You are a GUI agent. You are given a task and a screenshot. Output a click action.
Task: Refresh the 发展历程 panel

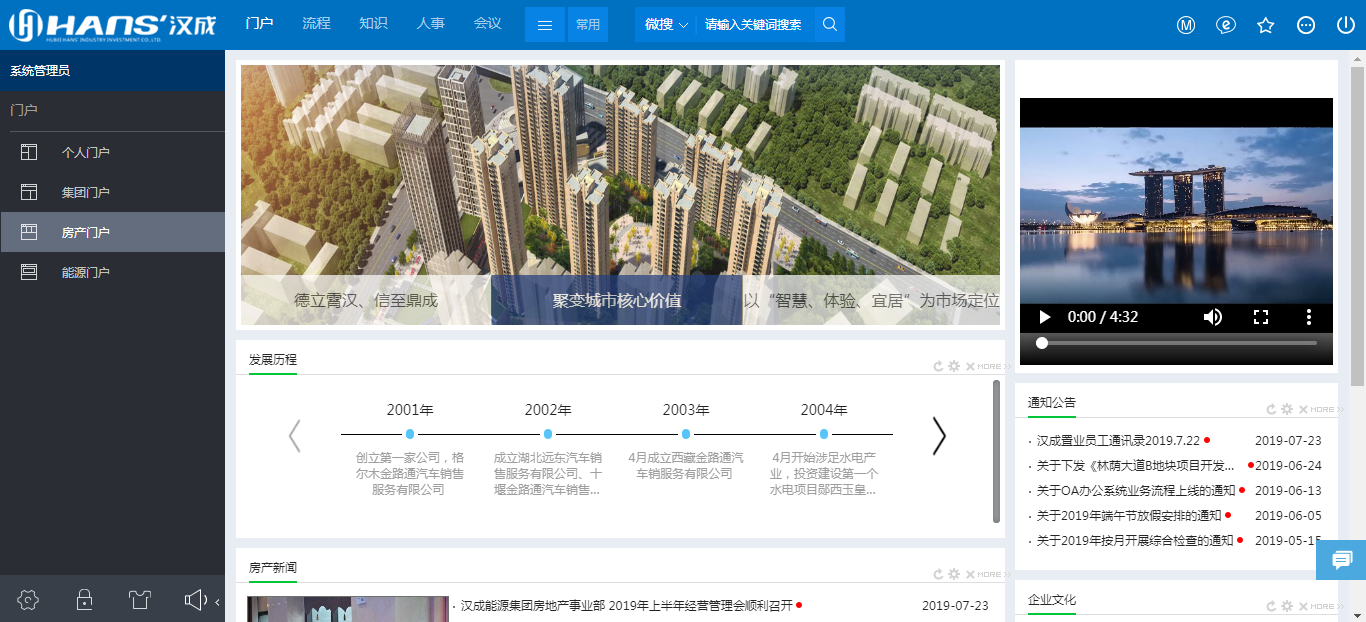(x=938, y=367)
